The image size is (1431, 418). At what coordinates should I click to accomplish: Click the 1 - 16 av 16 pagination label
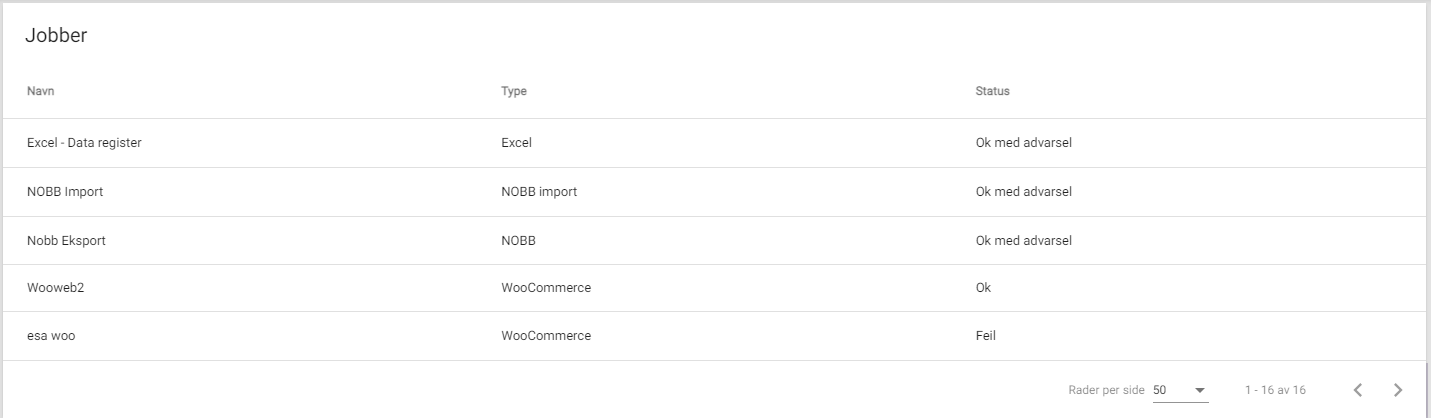(x=1276, y=390)
